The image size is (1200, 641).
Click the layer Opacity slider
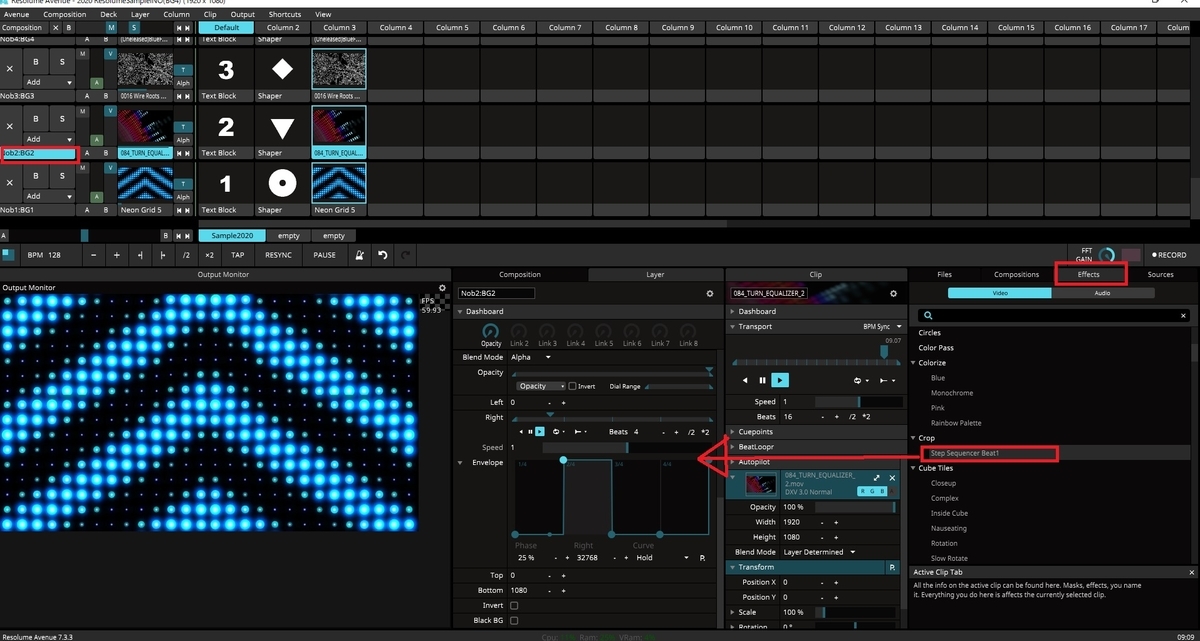point(612,373)
